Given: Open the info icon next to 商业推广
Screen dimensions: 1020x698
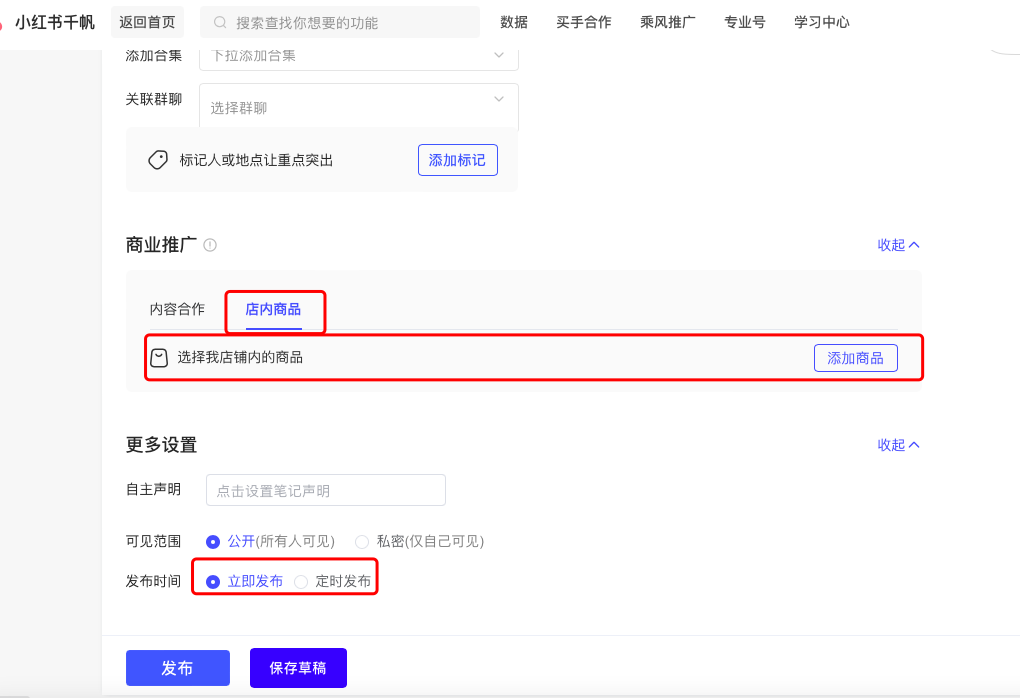Looking at the screenshot, I should click(210, 245).
